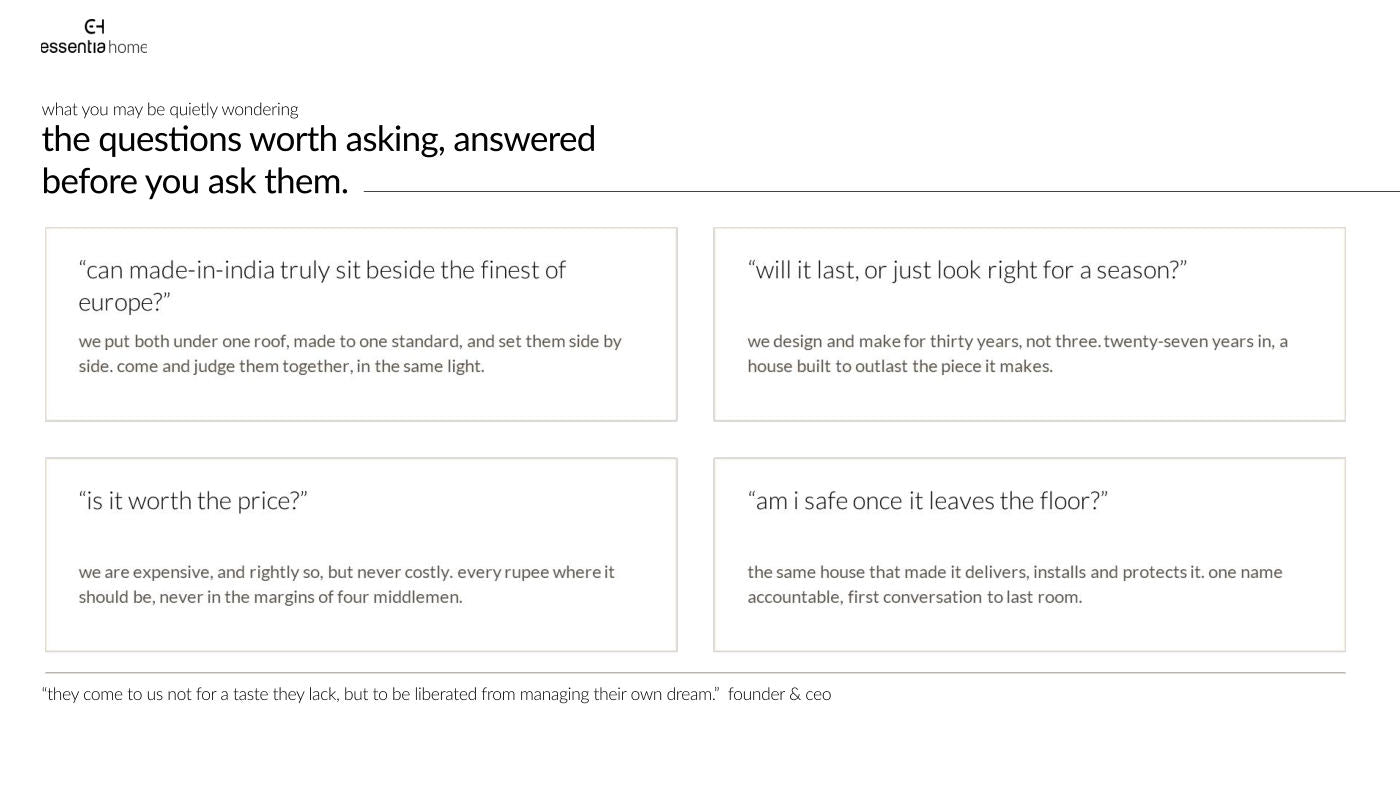Click the 'before you ask them.' heading line

(195, 181)
